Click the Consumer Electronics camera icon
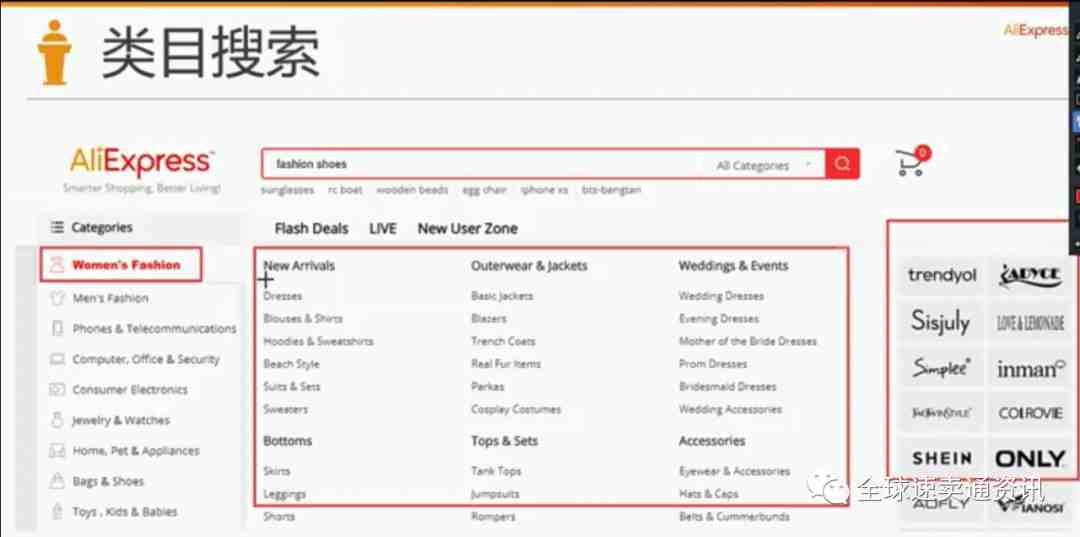Screen dimensions: 1080x537 58,390
